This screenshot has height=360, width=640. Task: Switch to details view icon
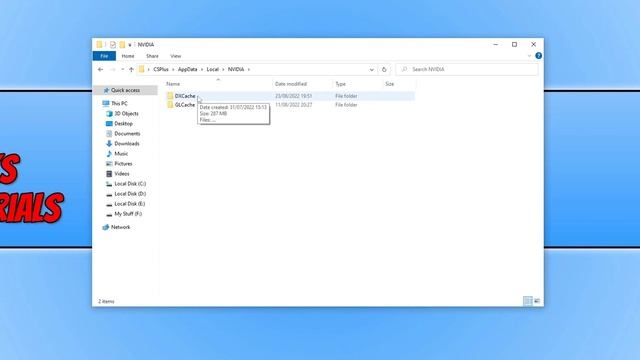click(x=527, y=301)
